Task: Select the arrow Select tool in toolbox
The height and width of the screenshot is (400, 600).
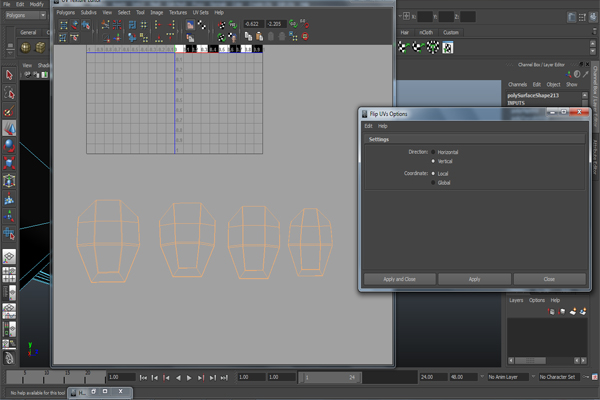Action: 9,75
